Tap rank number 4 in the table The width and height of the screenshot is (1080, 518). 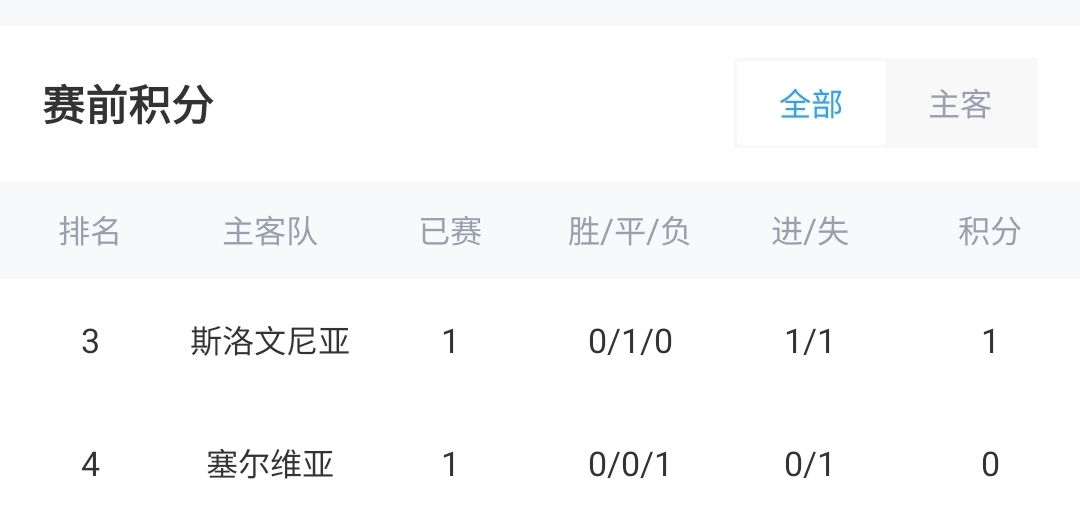(x=90, y=464)
